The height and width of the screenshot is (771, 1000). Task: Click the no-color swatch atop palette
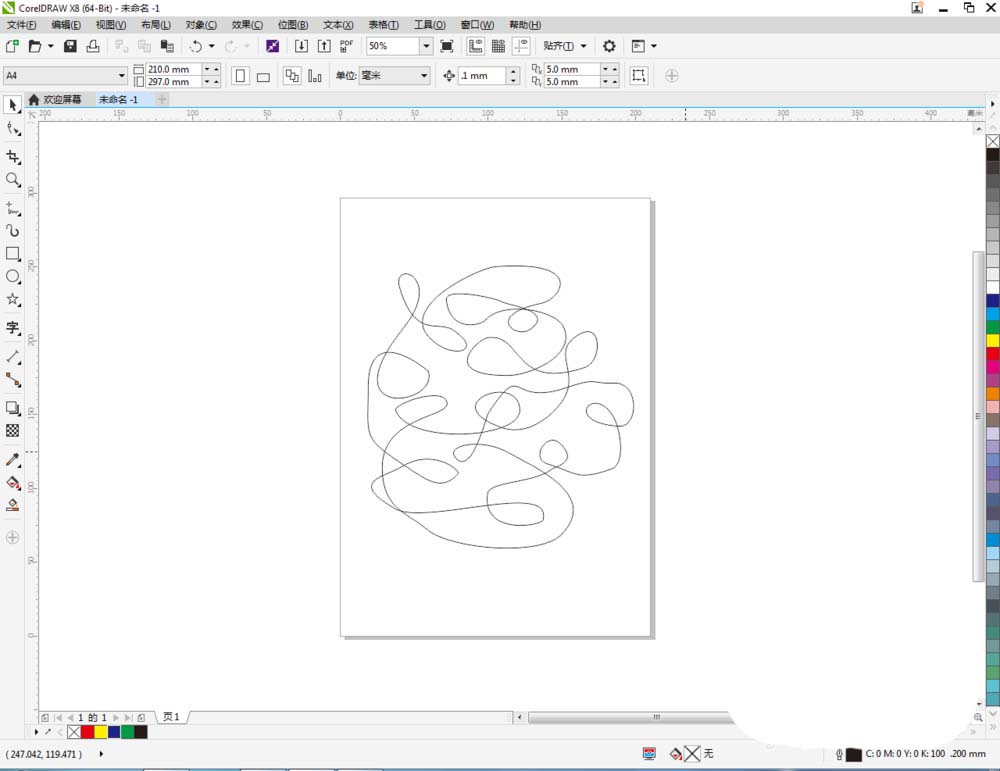(x=993, y=141)
